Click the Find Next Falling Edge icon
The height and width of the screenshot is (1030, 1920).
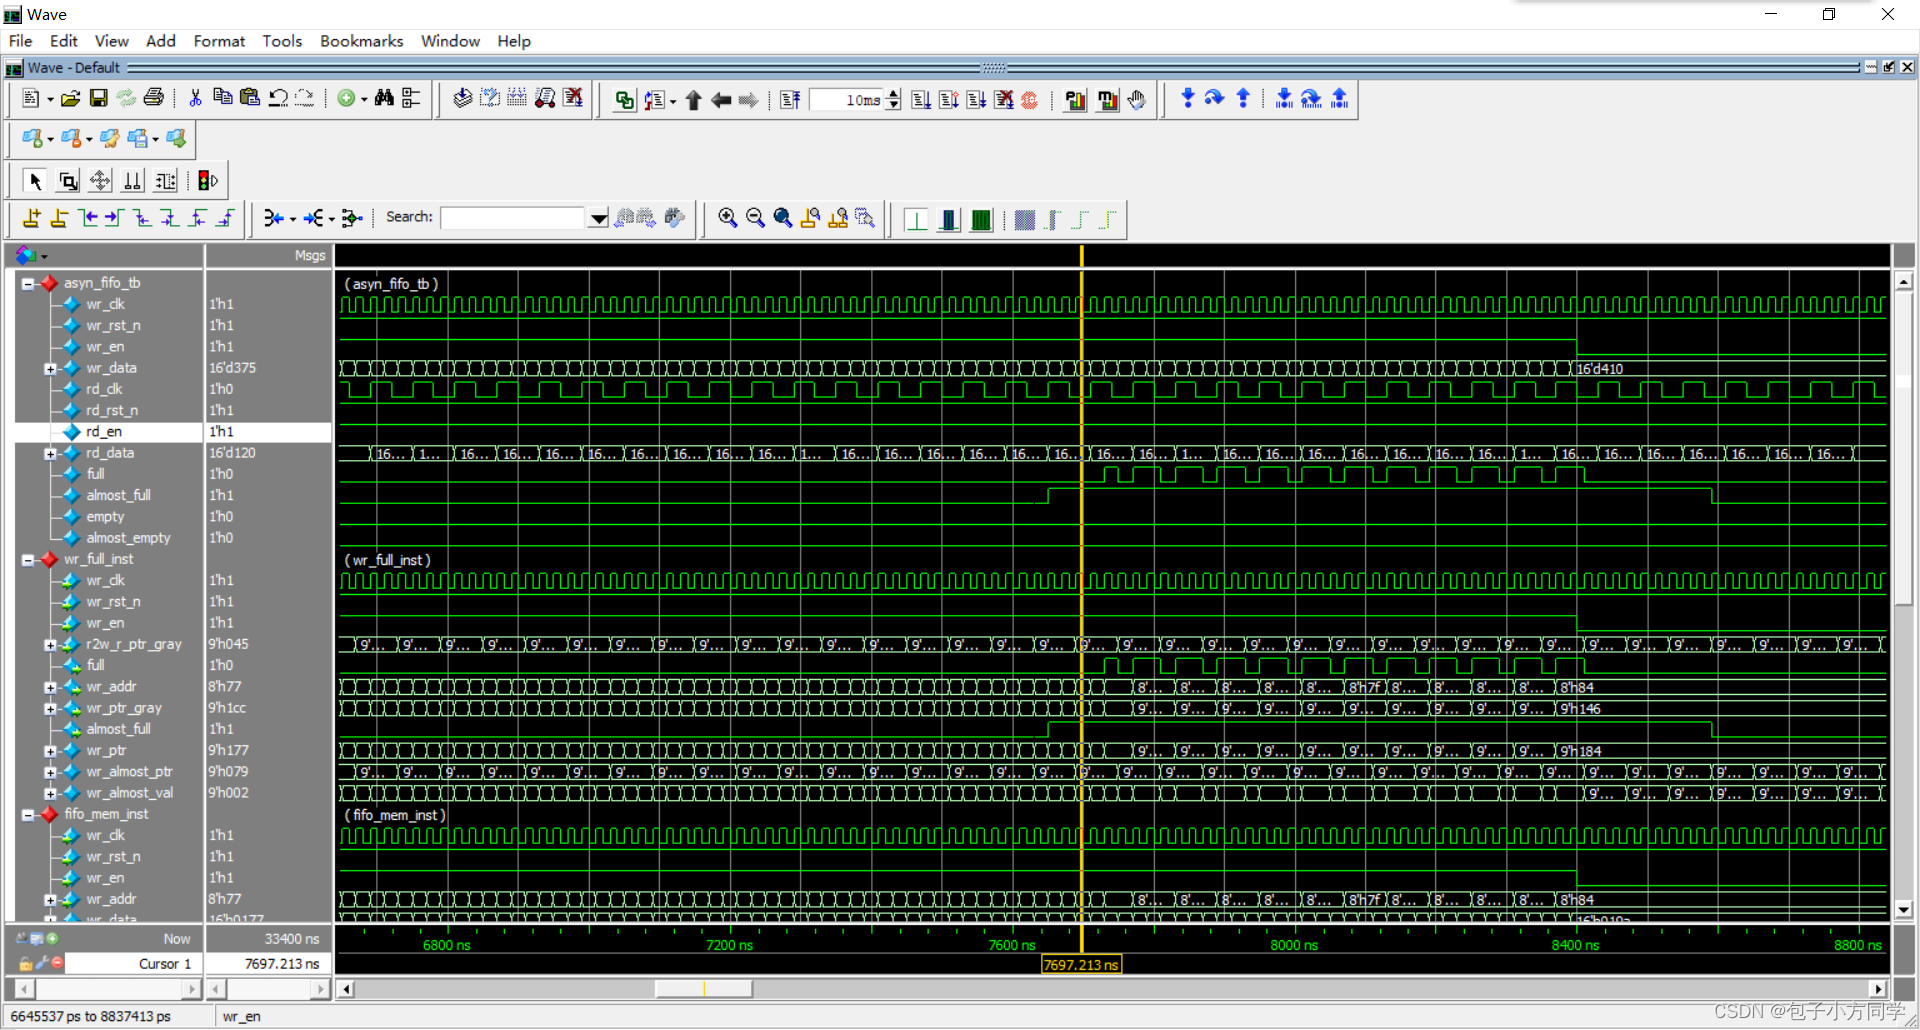(x=170, y=218)
